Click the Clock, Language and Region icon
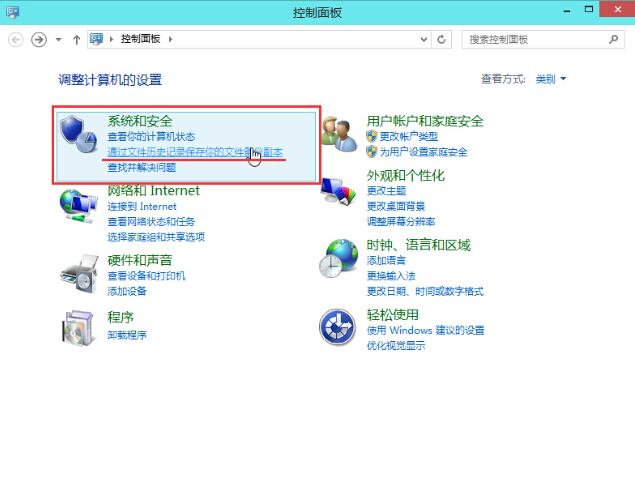Image resolution: width=635 pixels, height=477 pixels. [340, 260]
